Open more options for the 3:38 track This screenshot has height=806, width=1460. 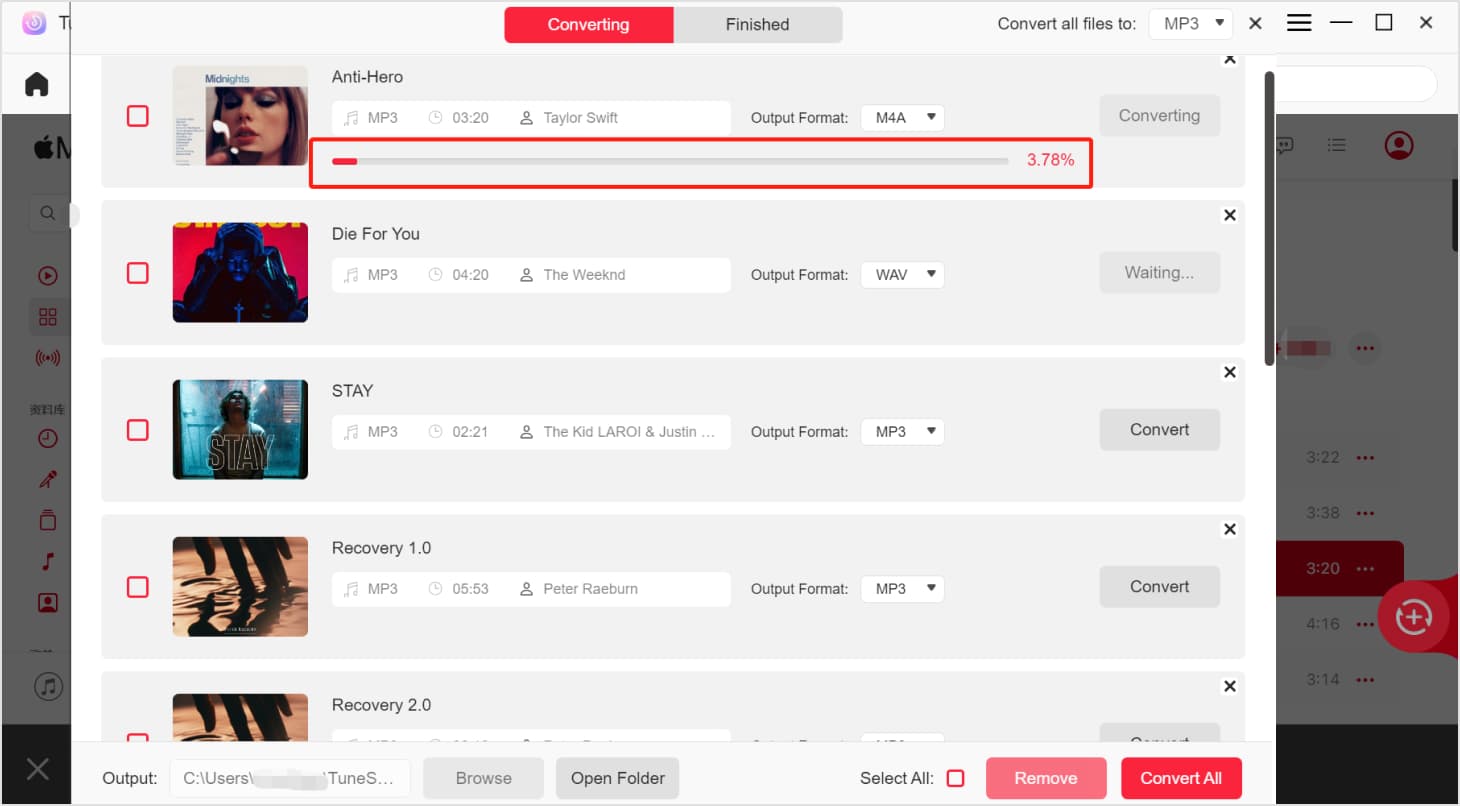coord(1365,514)
